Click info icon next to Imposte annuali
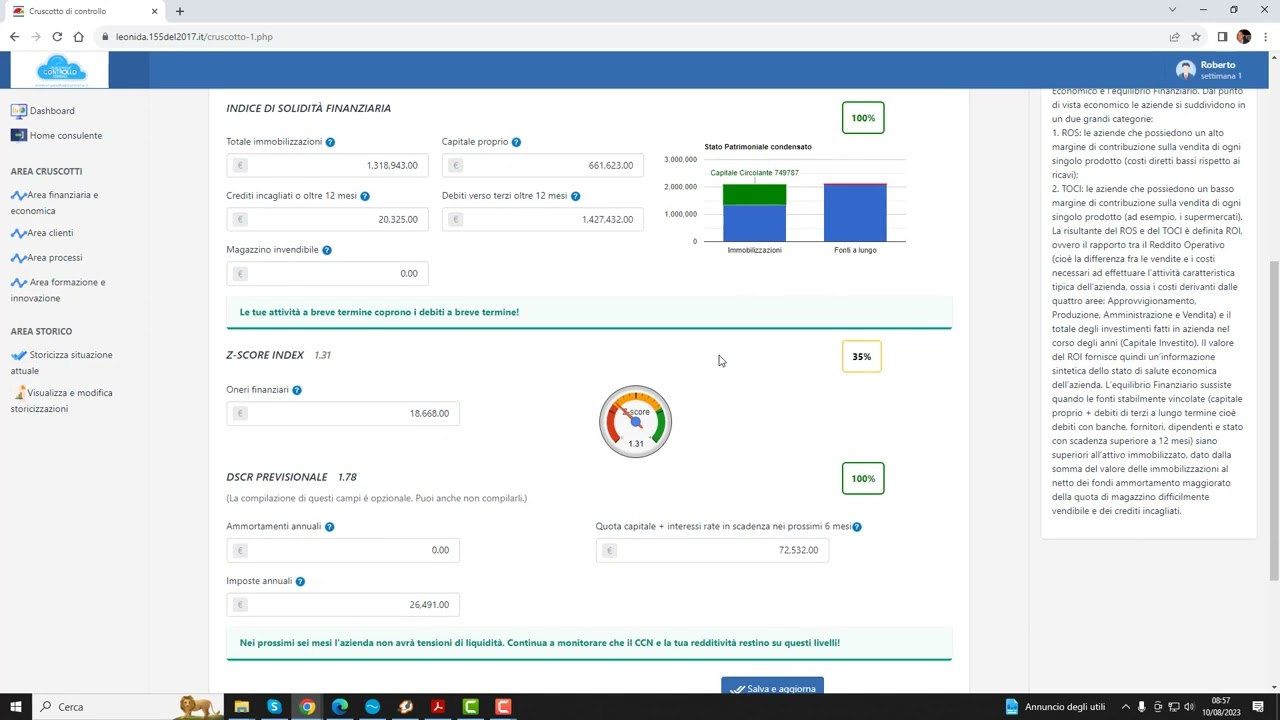Image resolution: width=1280 pixels, height=720 pixels. [300, 582]
